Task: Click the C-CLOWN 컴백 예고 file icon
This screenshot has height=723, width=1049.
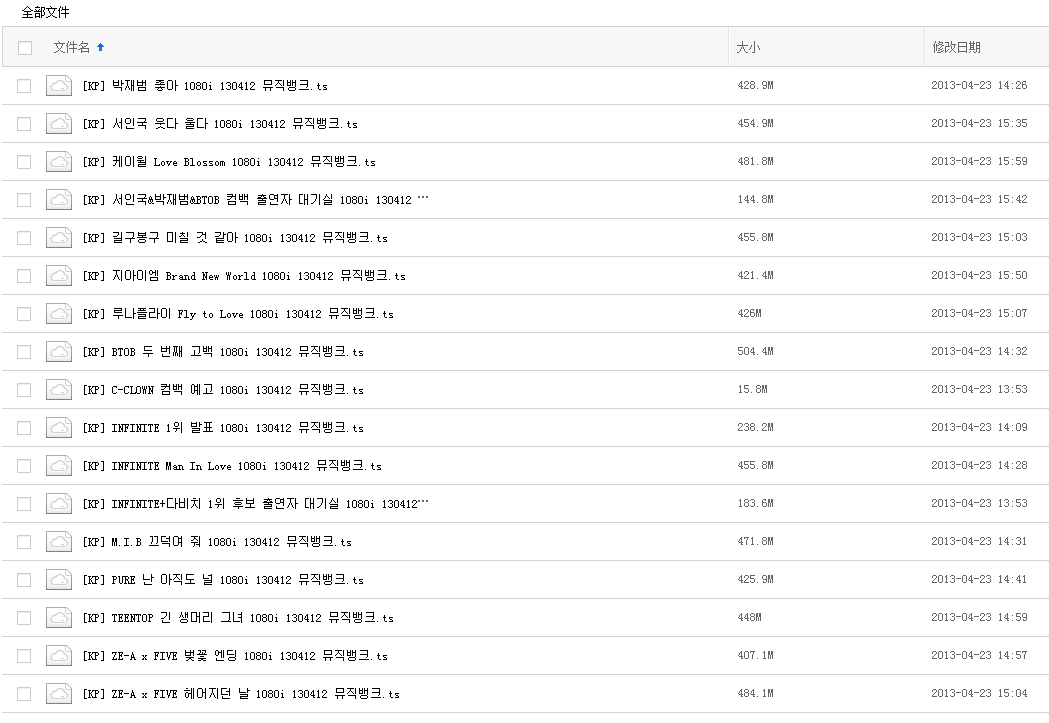Action: point(59,389)
